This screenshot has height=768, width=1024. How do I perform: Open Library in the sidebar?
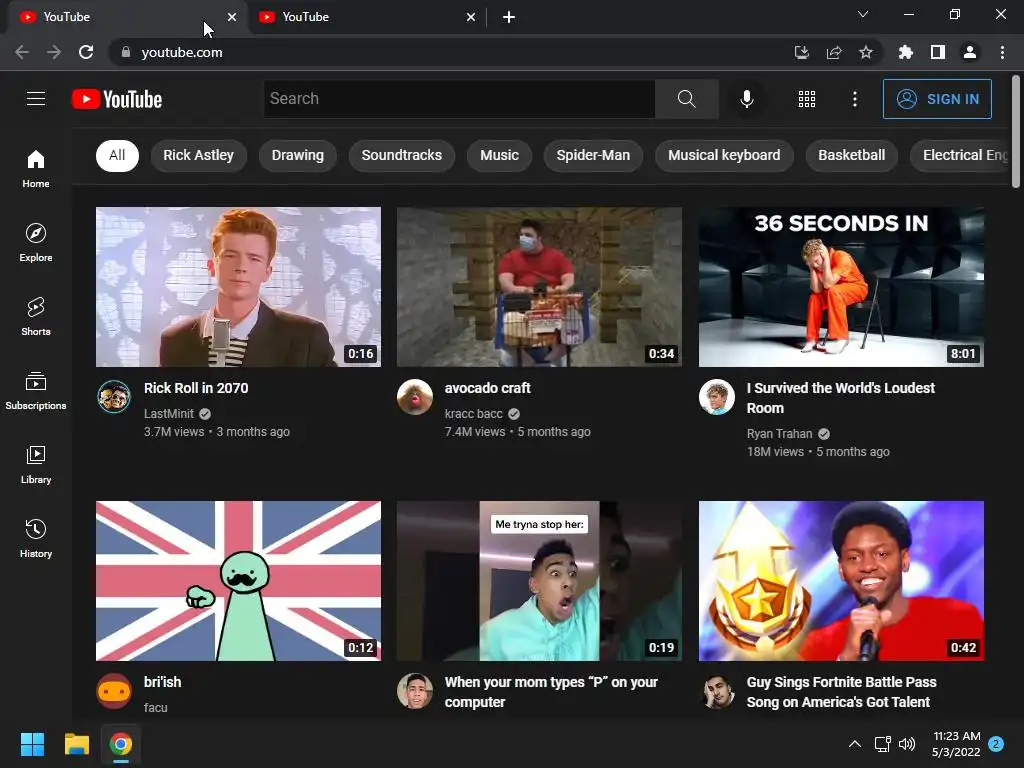pyautogui.click(x=36, y=464)
